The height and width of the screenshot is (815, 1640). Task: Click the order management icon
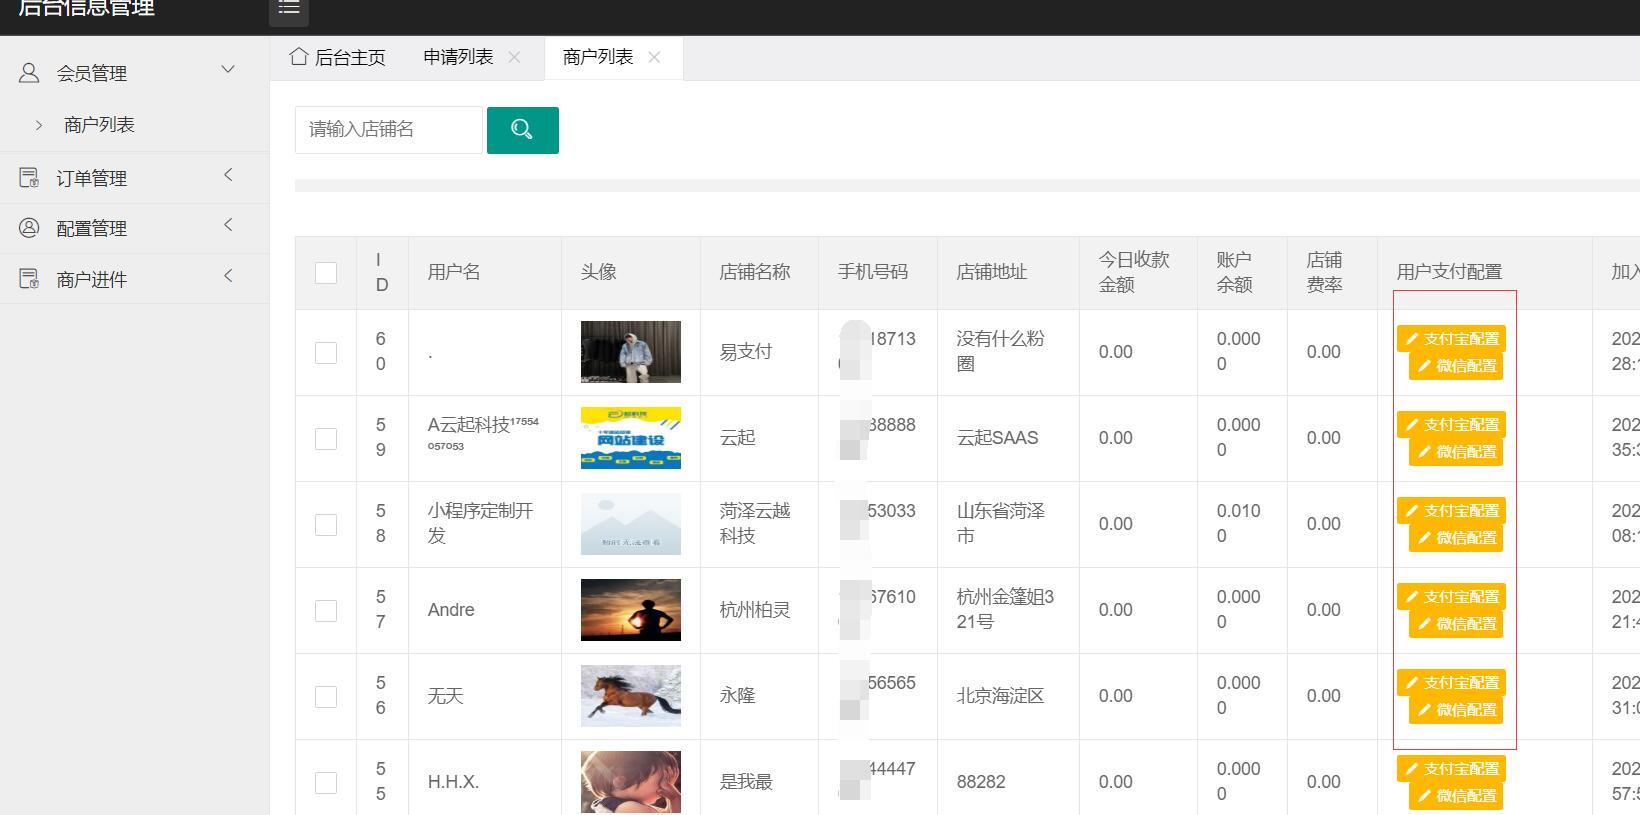click(x=30, y=177)
